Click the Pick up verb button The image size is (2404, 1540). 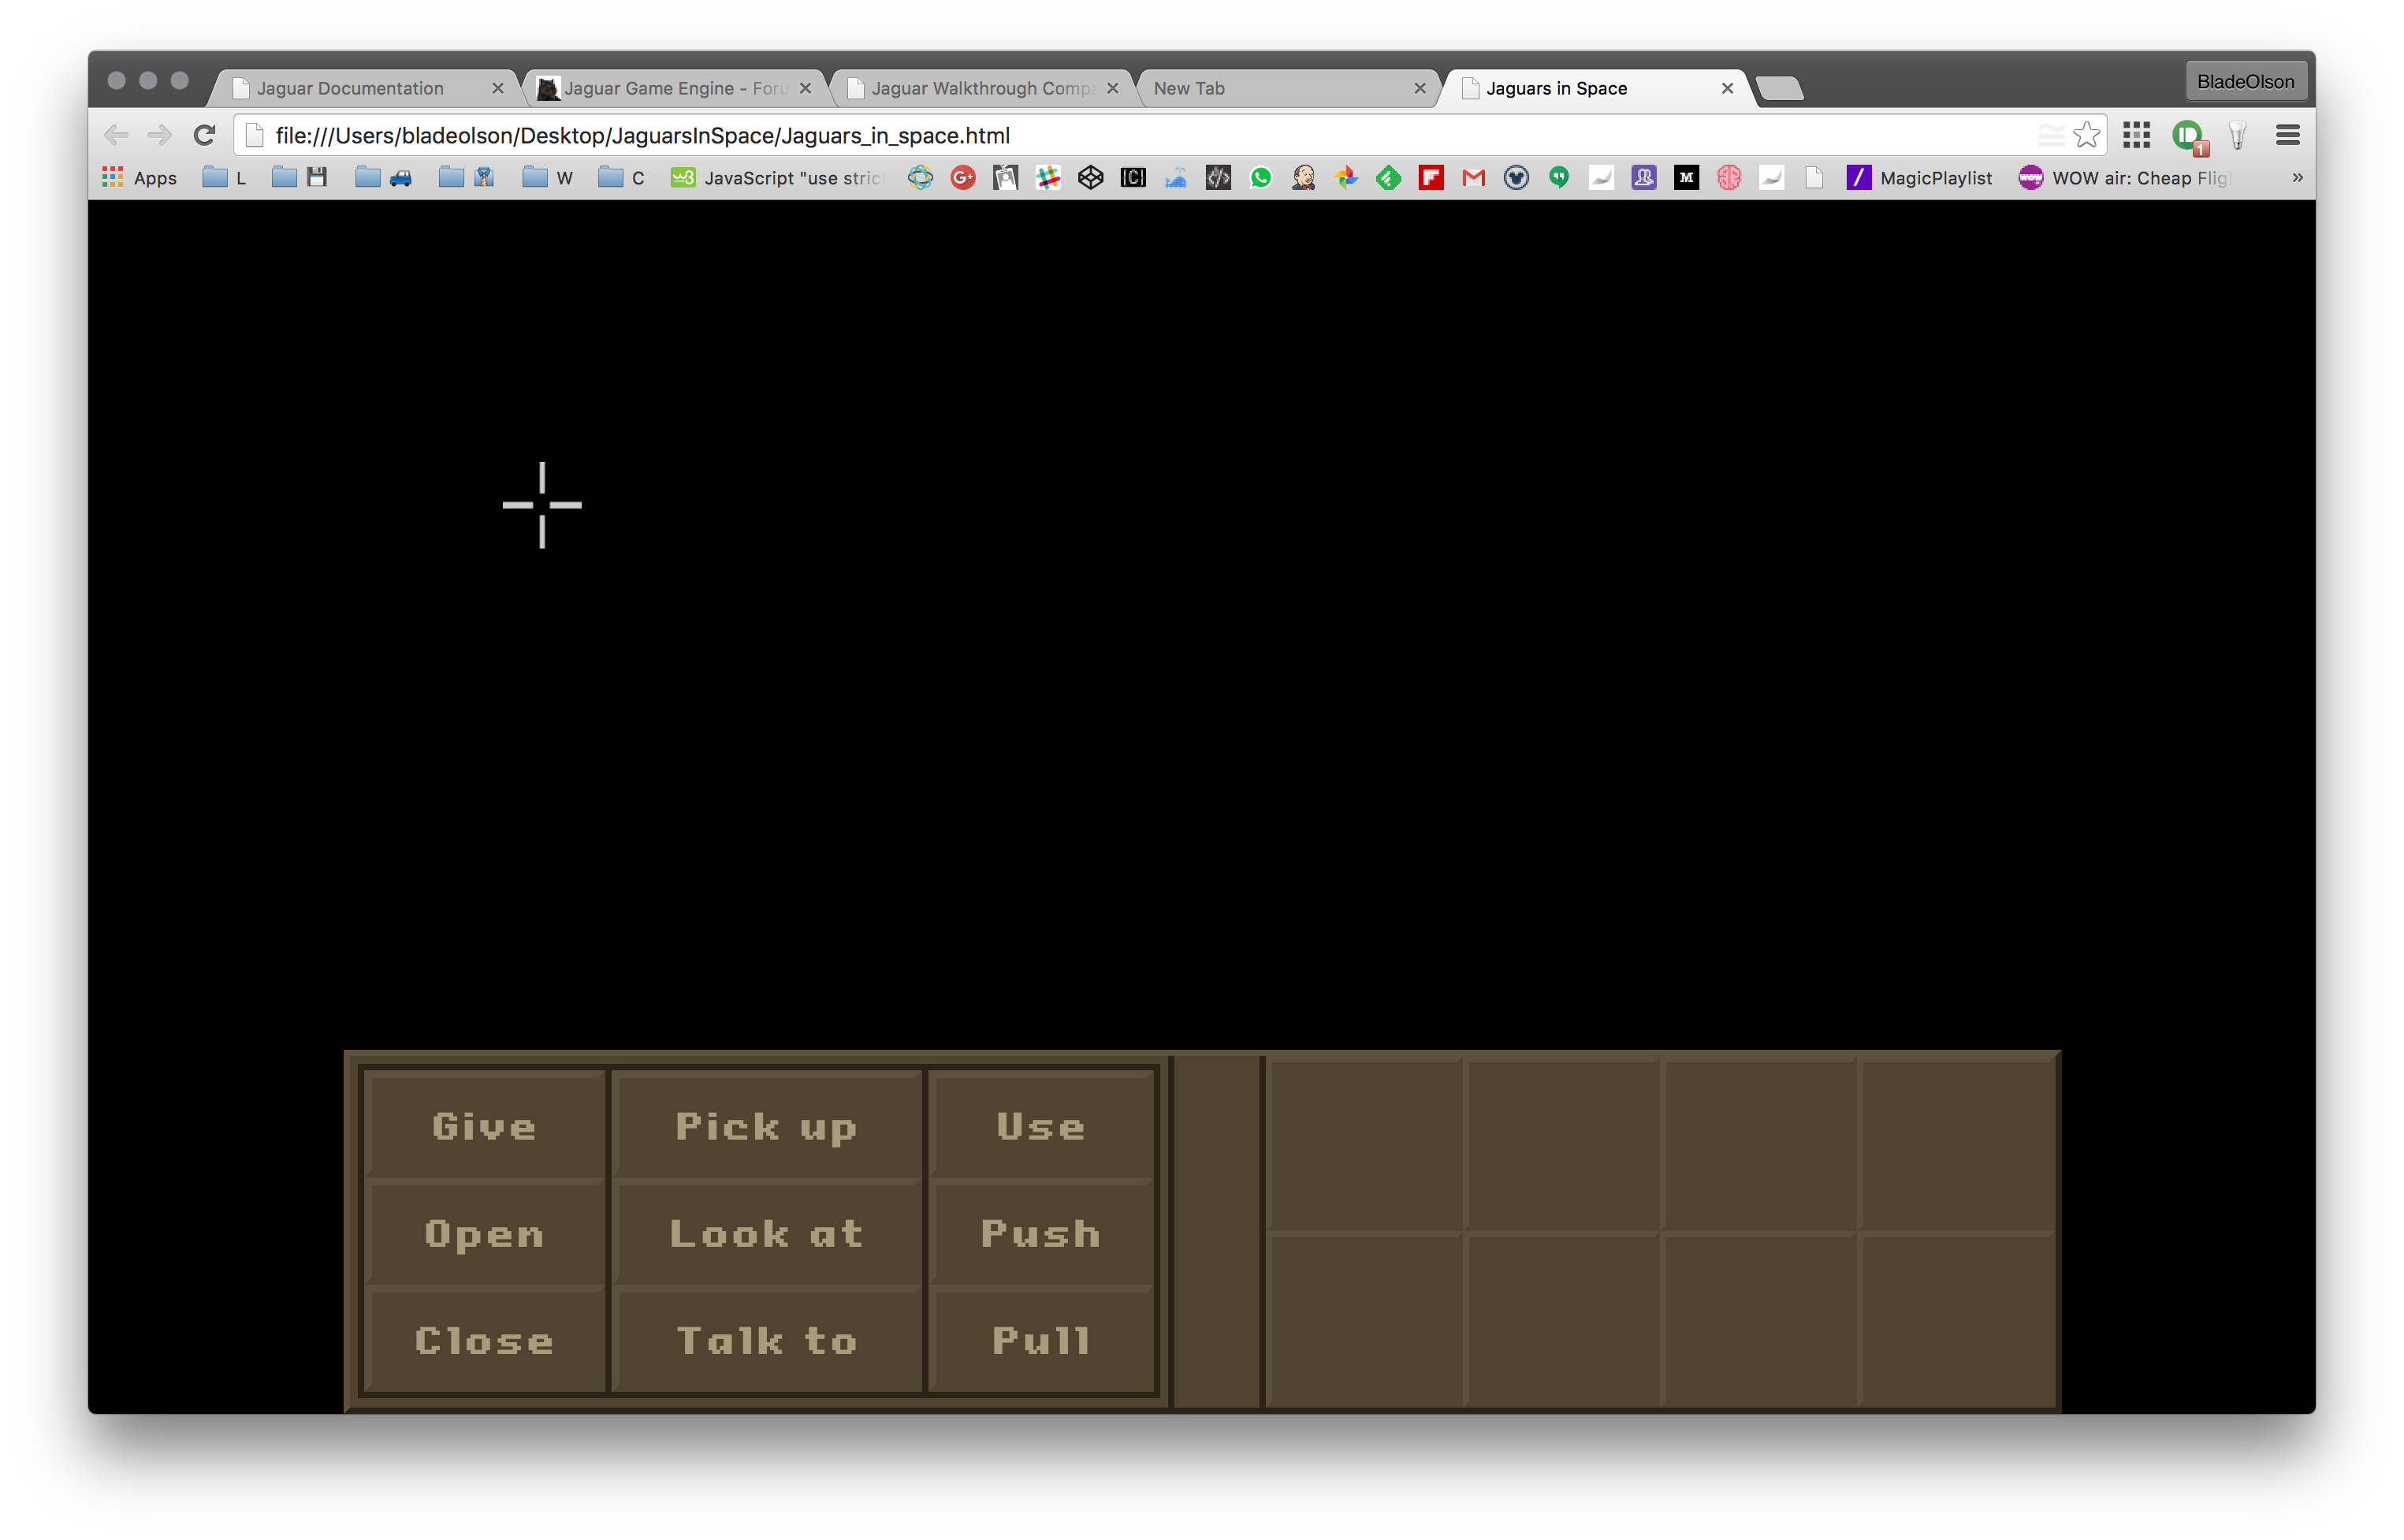coord(766,1126)
